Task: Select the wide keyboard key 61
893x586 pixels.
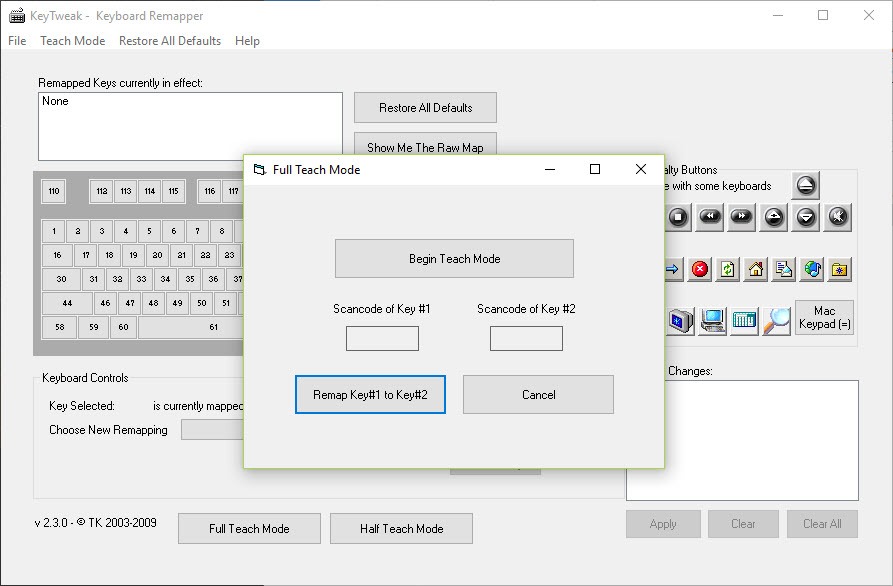Action: click(191, 327)
